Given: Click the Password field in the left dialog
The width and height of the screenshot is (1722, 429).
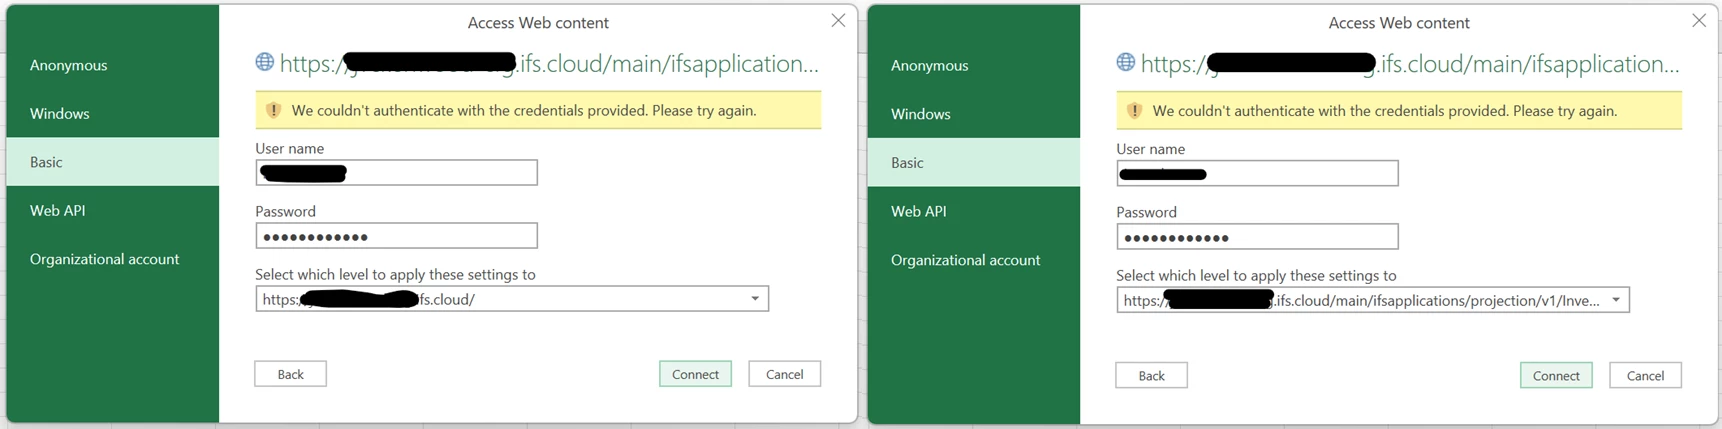Looking at the screenshot, I should pos(440,236).
